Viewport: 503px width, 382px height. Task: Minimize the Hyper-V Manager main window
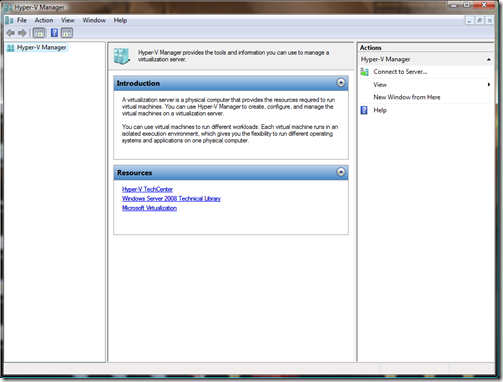(453, 5)
